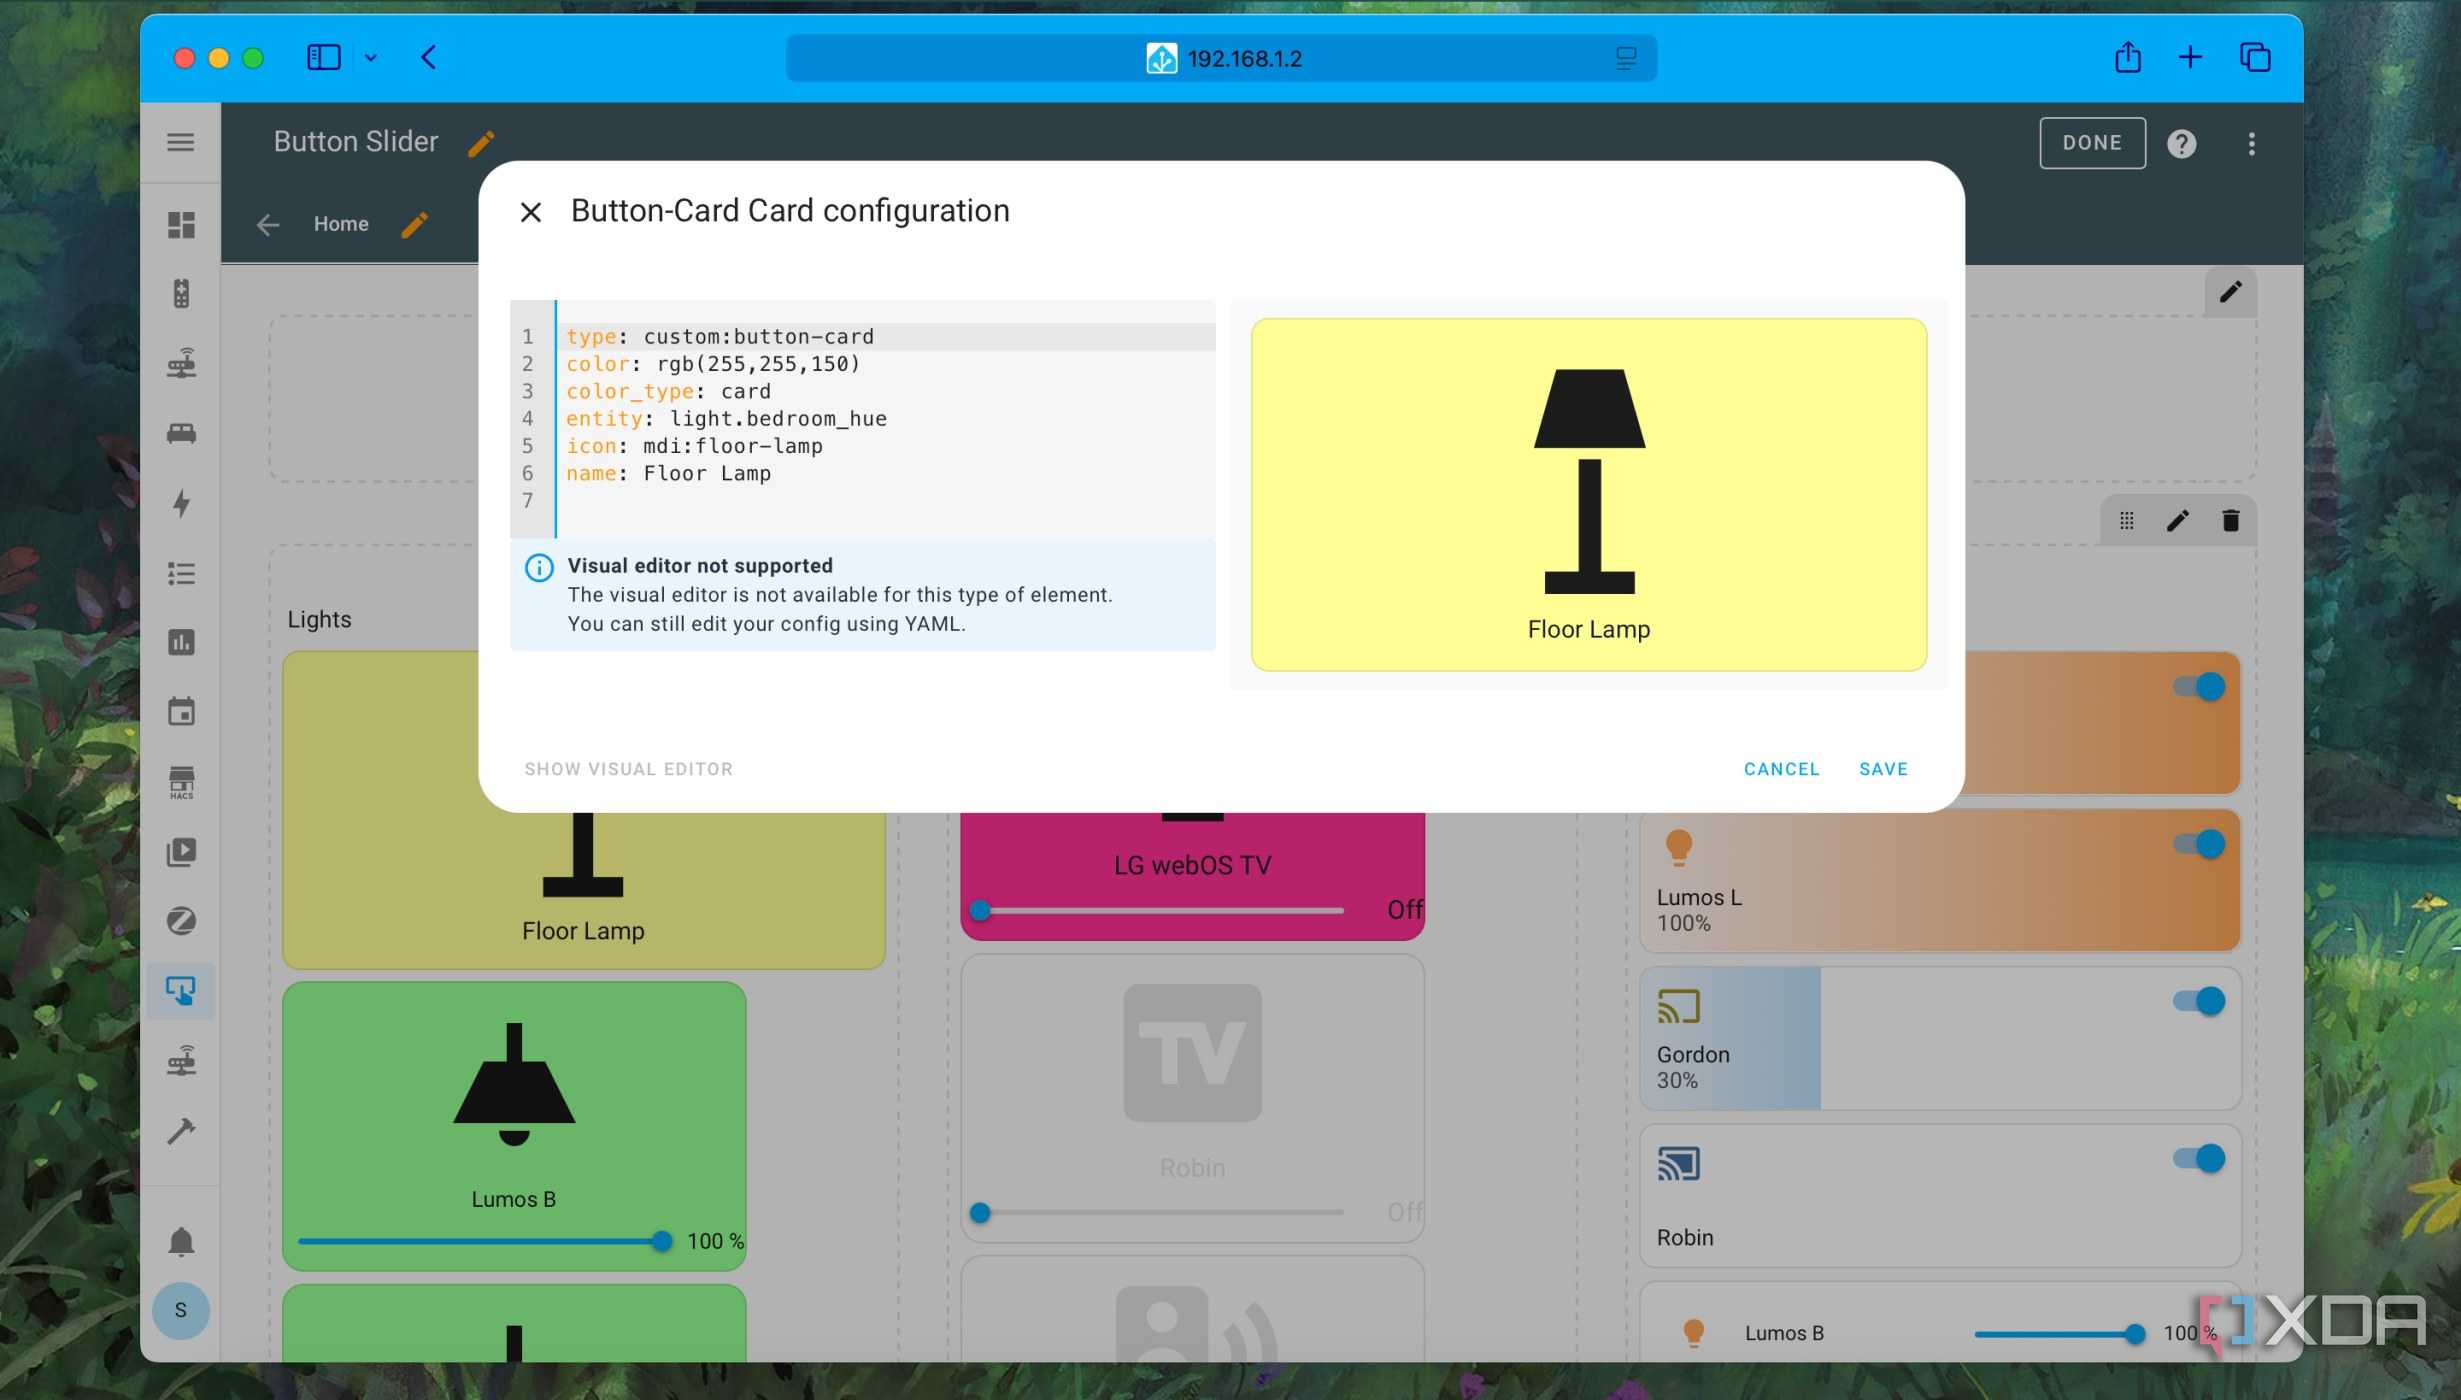Select the Home view tab
The image size is (2461, 1400).
click(341, 224)
